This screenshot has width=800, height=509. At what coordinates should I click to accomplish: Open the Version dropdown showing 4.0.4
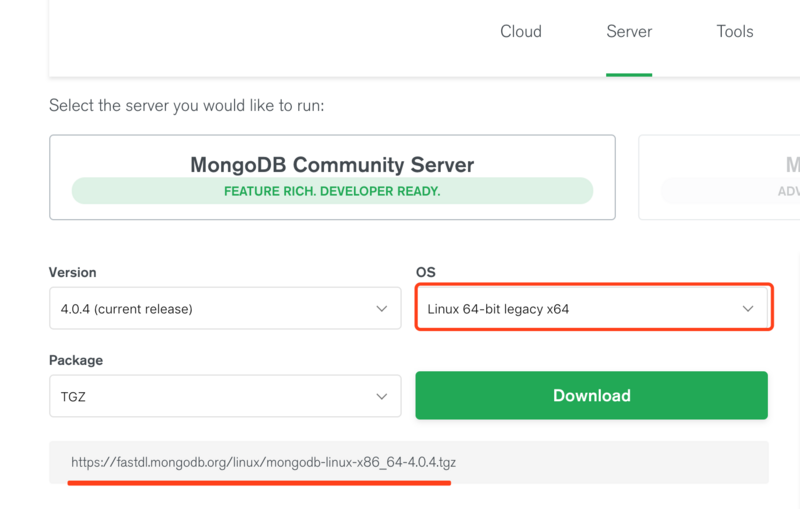(x=225, y=308)
